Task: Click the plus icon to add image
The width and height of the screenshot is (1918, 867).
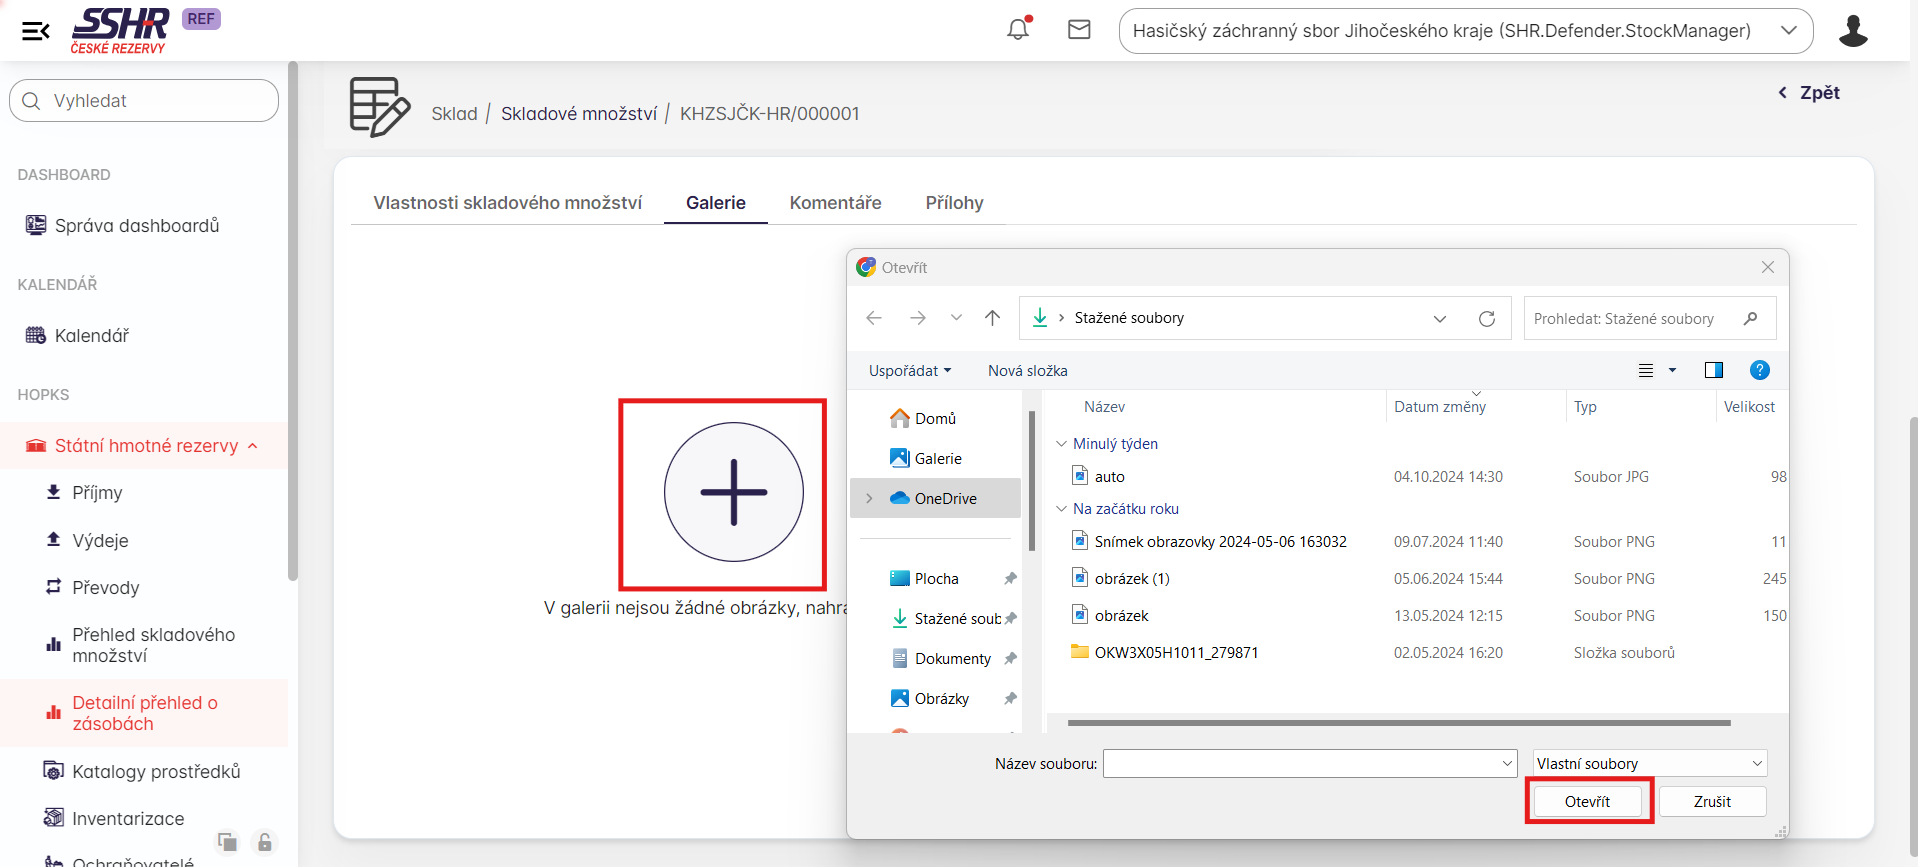Action: coord(733,492)
